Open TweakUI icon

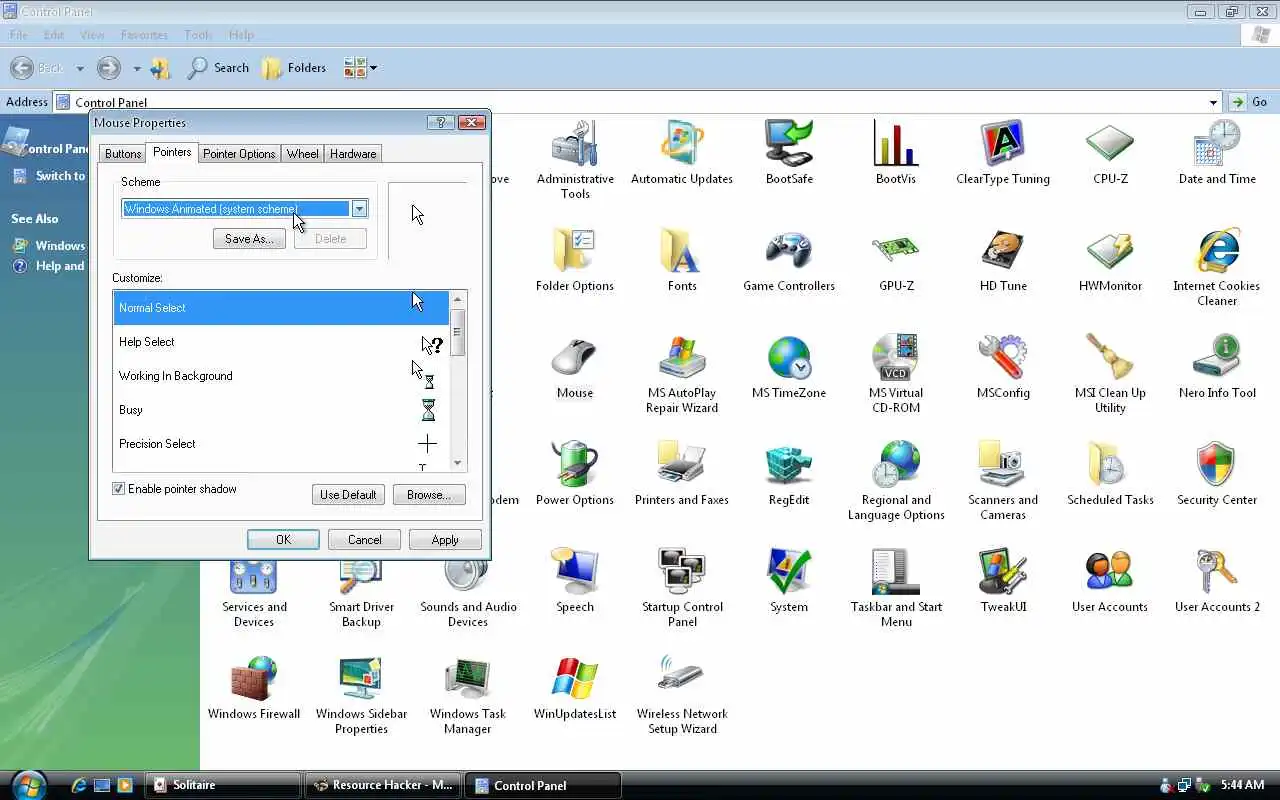click(1003, 573)
